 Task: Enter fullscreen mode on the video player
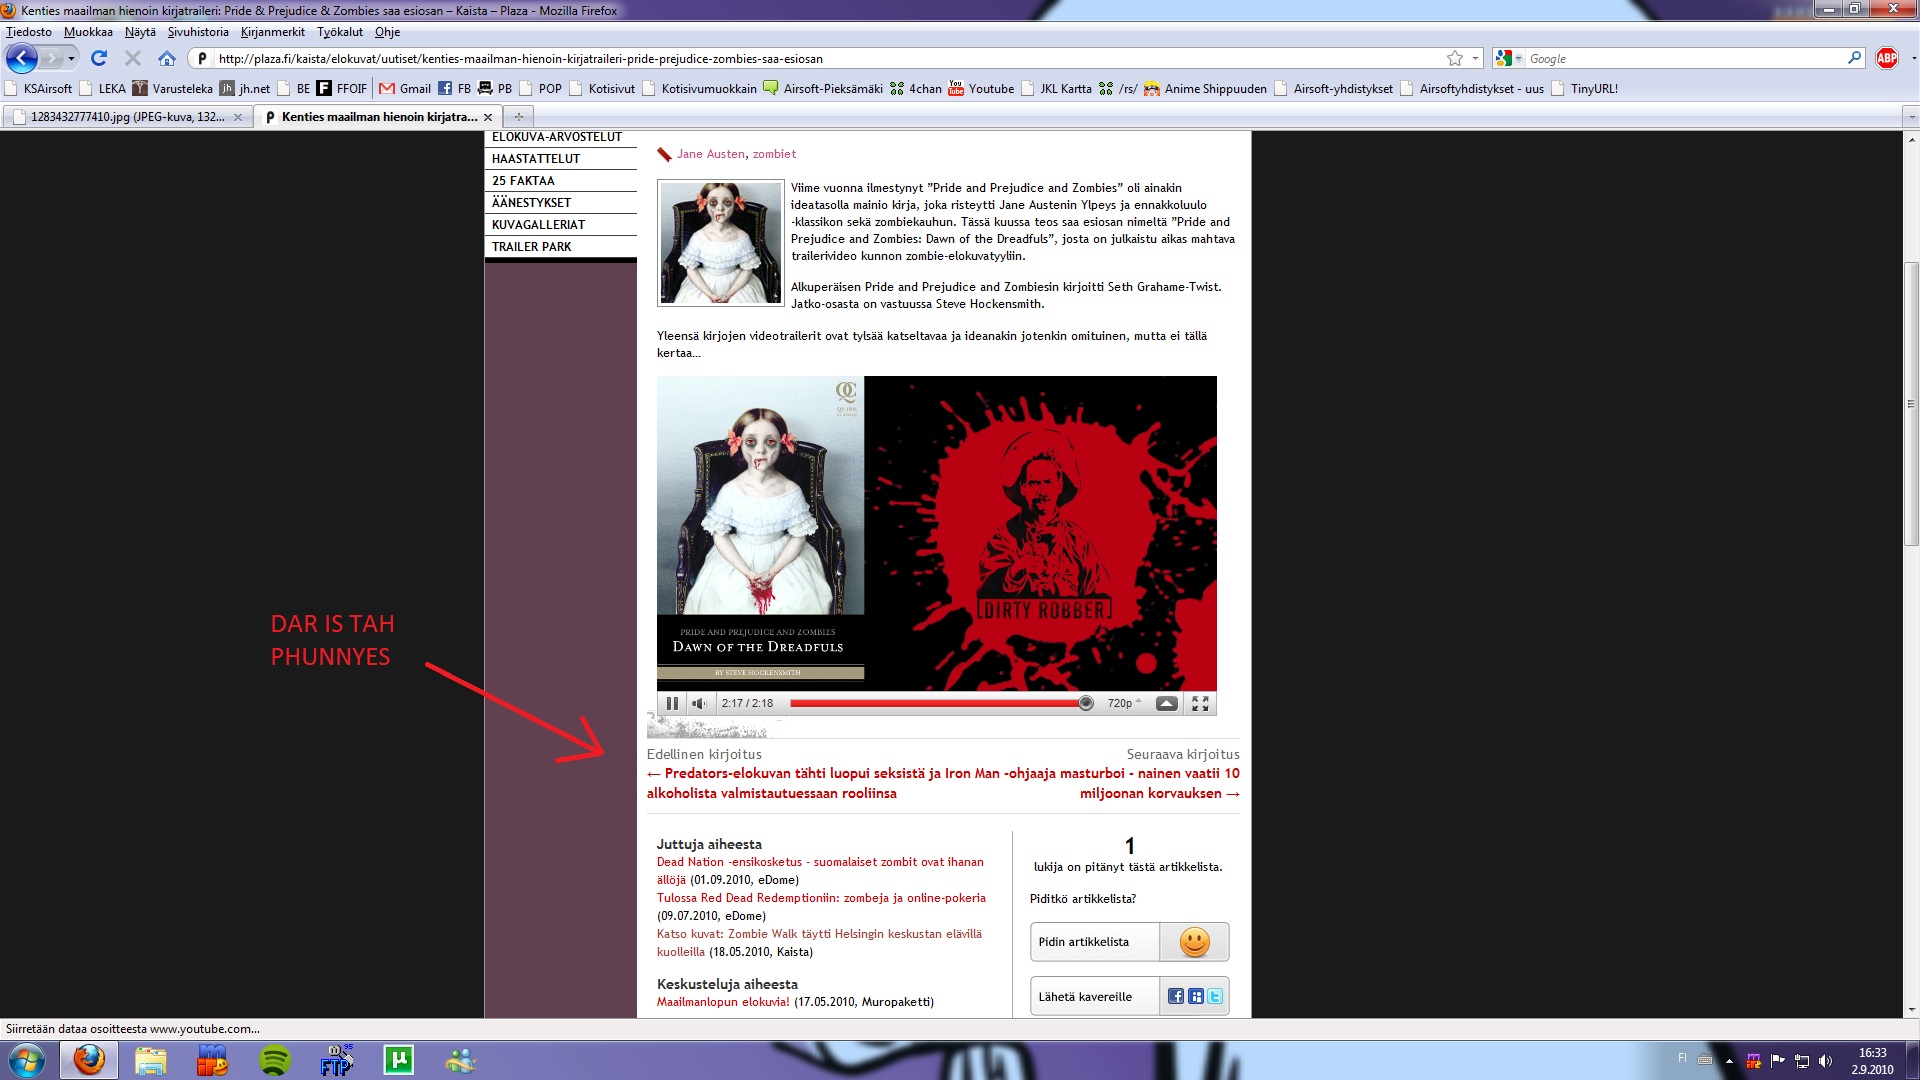[x=1200, y=703]
